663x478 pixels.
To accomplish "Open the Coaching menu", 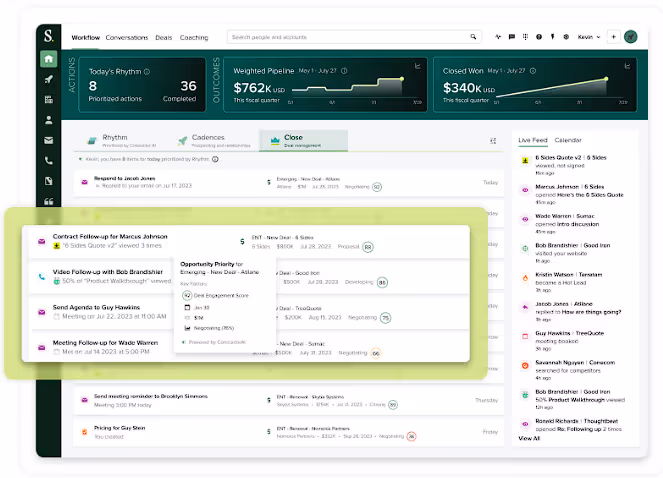I will point(194,37).
